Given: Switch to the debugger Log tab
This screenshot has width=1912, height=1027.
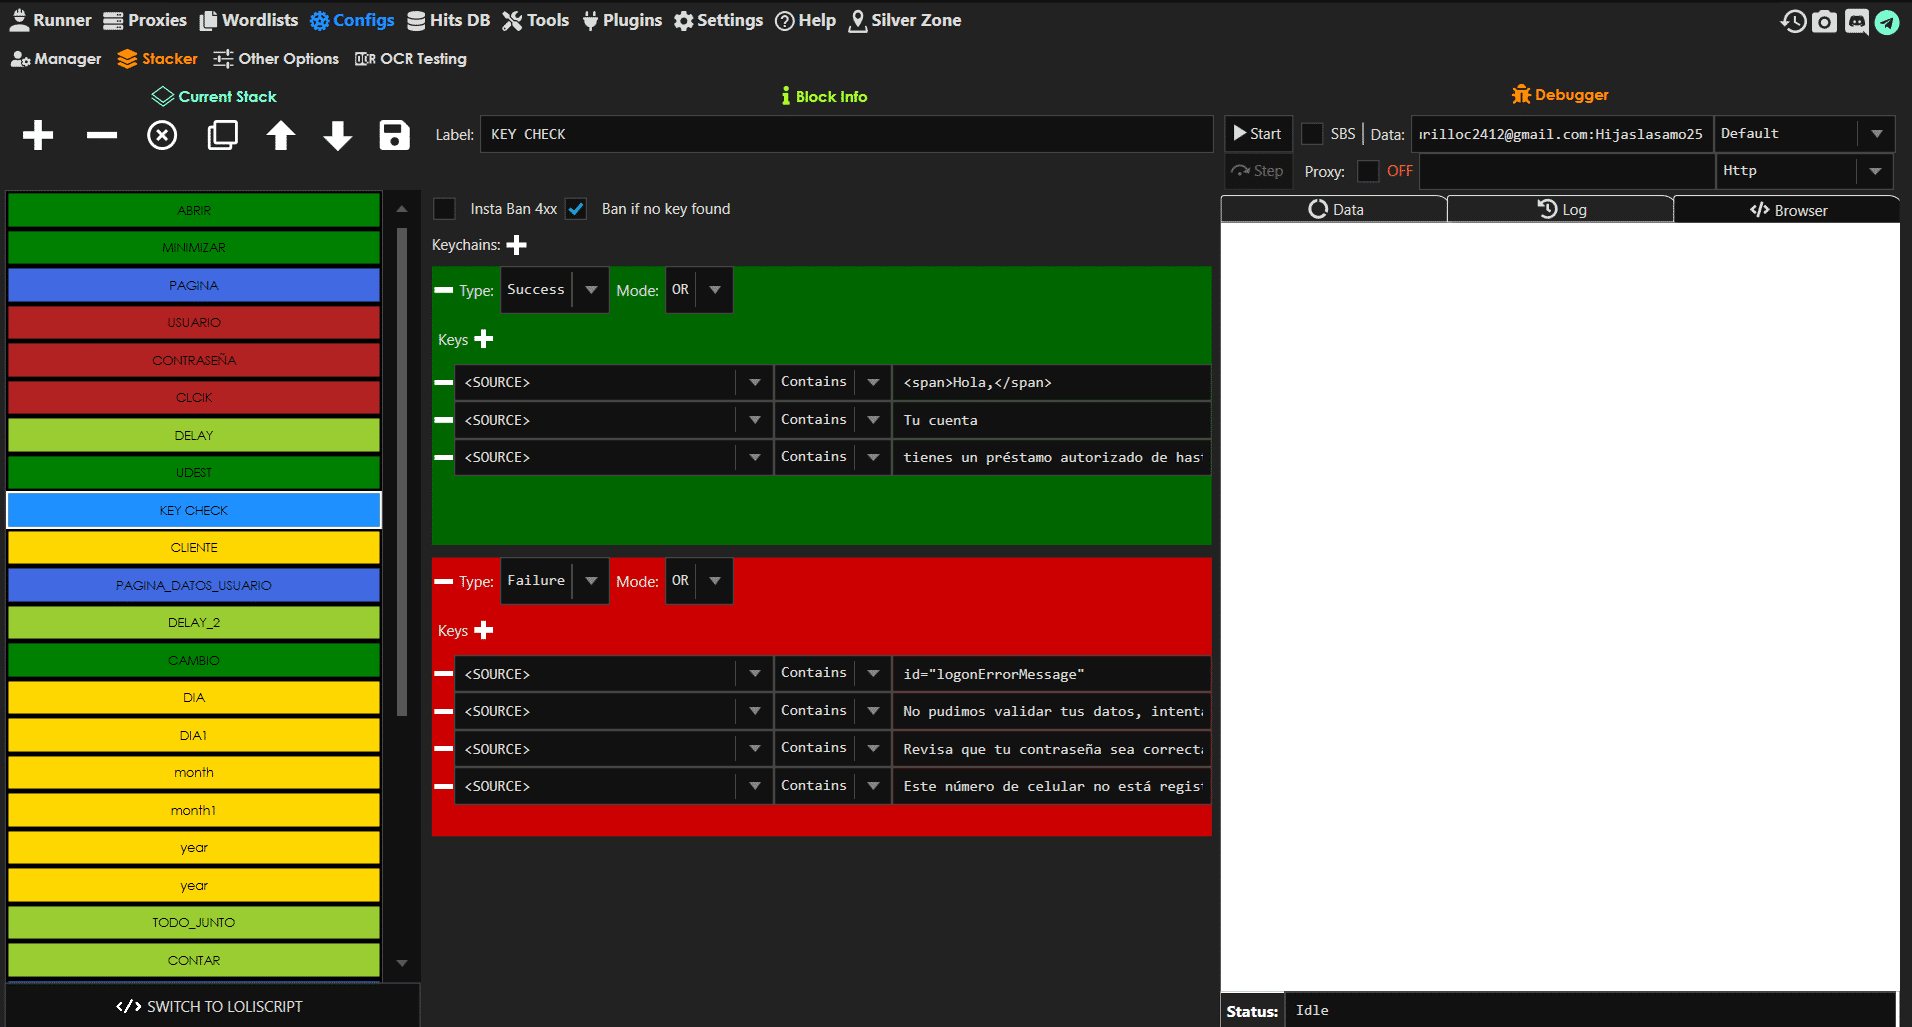Looking at the screenshot, I should [x=1560, y=209].
